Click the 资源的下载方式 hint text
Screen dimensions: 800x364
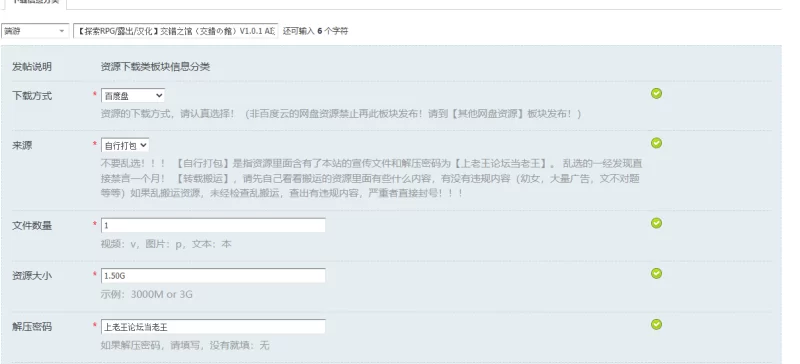[341, 113]
